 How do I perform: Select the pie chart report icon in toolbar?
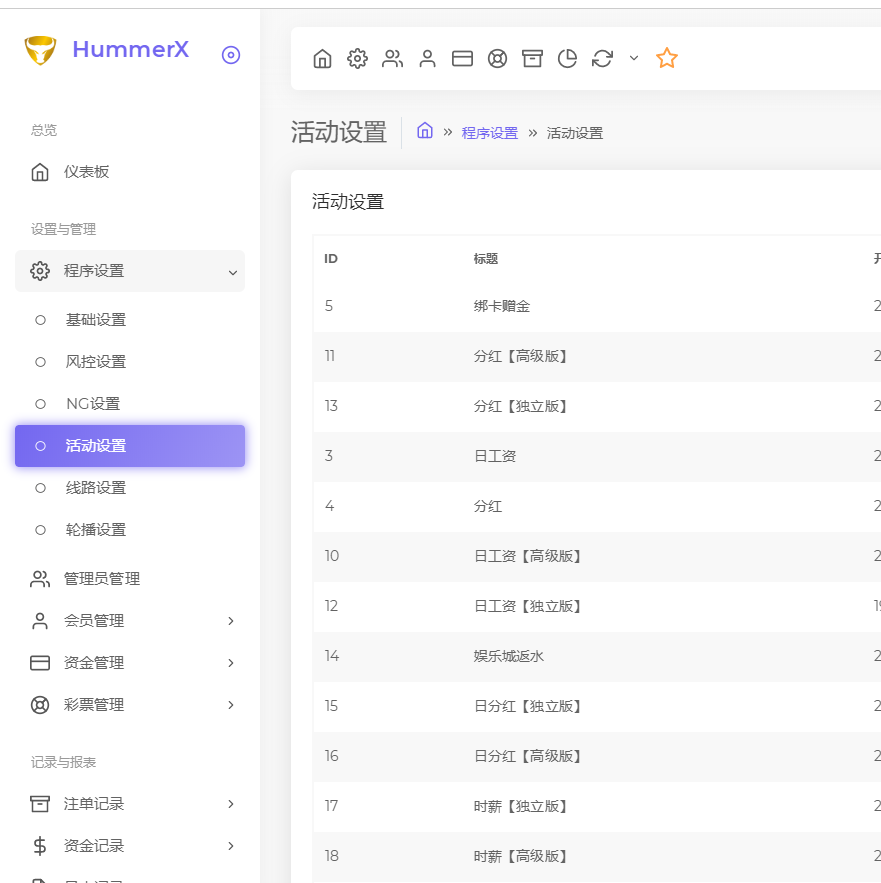567,58
